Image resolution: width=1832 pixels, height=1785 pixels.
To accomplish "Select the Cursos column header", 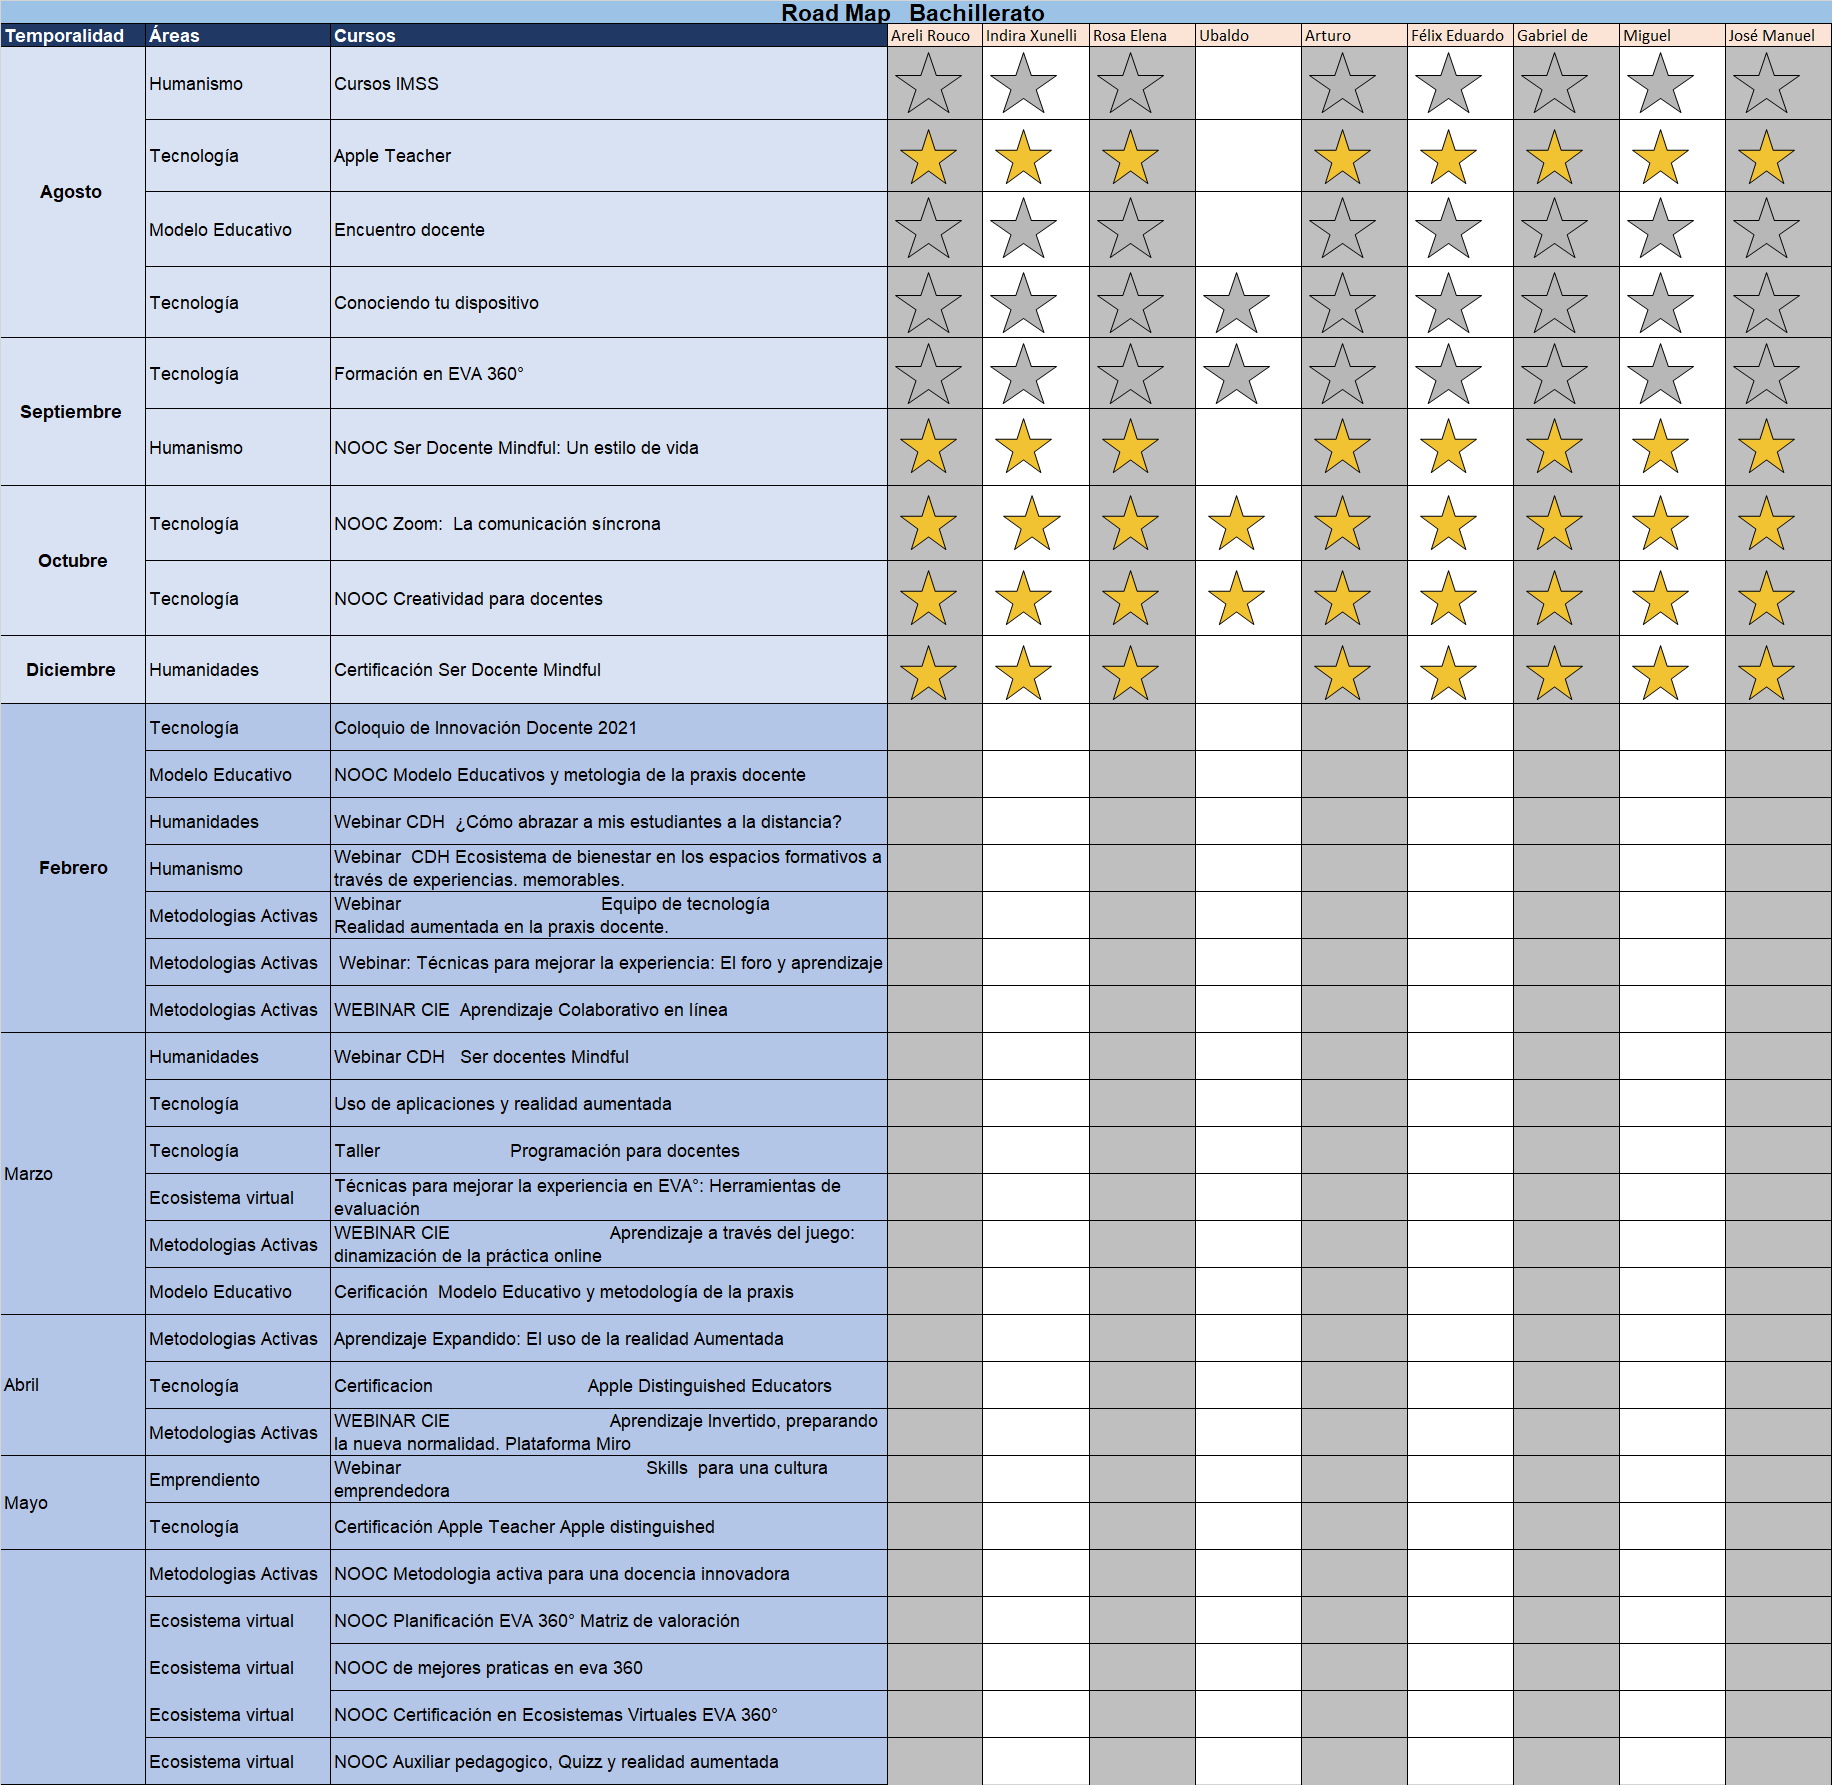I will 609,35.
